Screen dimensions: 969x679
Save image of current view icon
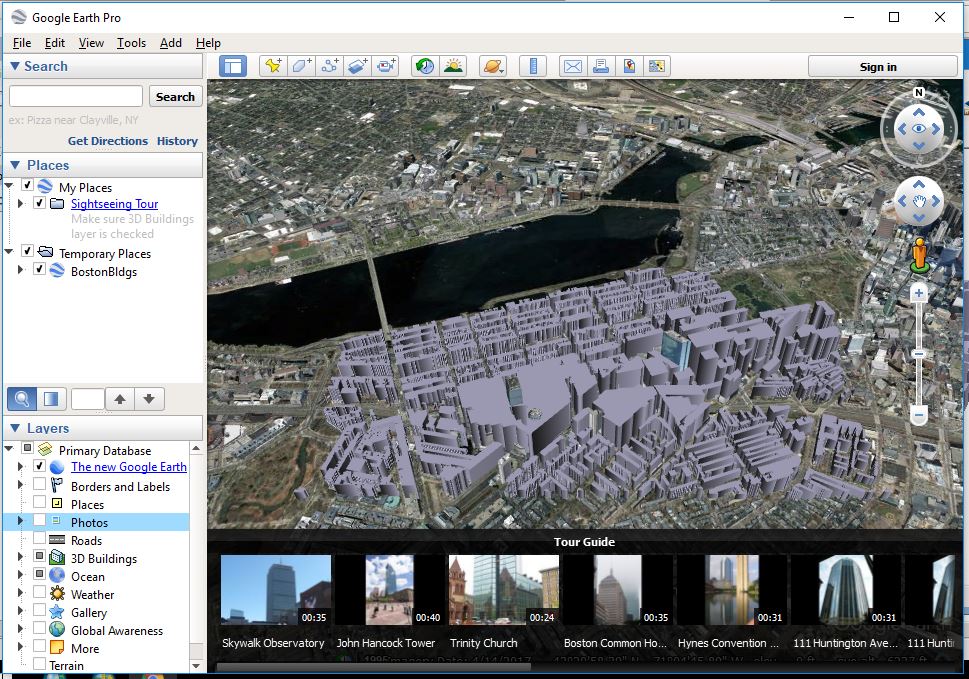click(x=629, y=66)
